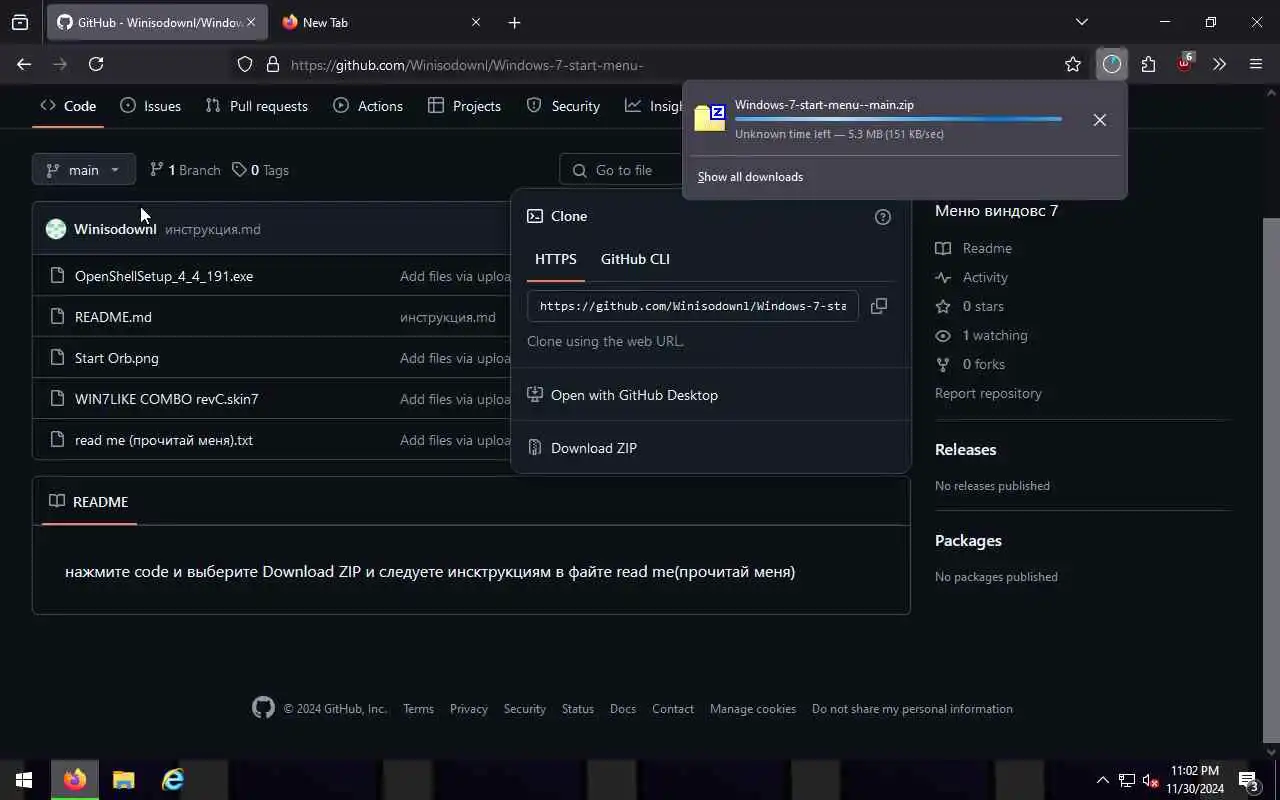Open the Projects tab

pos(464,106)
